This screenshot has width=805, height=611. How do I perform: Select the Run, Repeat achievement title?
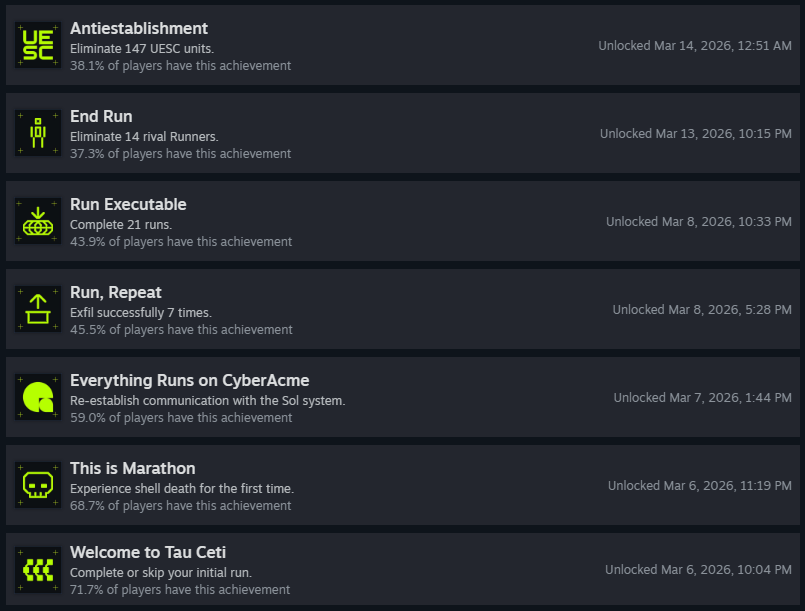pyautogui.click(x=116, y=293)
